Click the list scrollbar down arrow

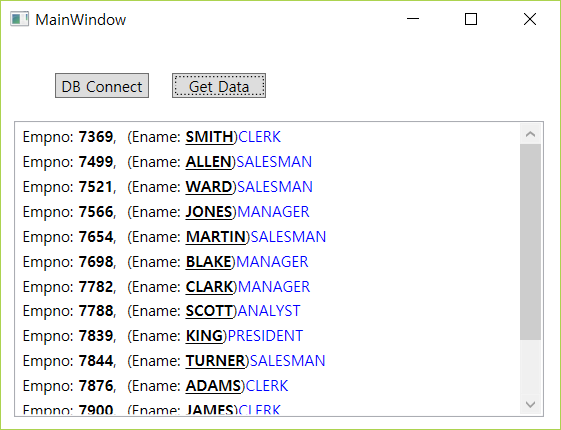point(531,404)
